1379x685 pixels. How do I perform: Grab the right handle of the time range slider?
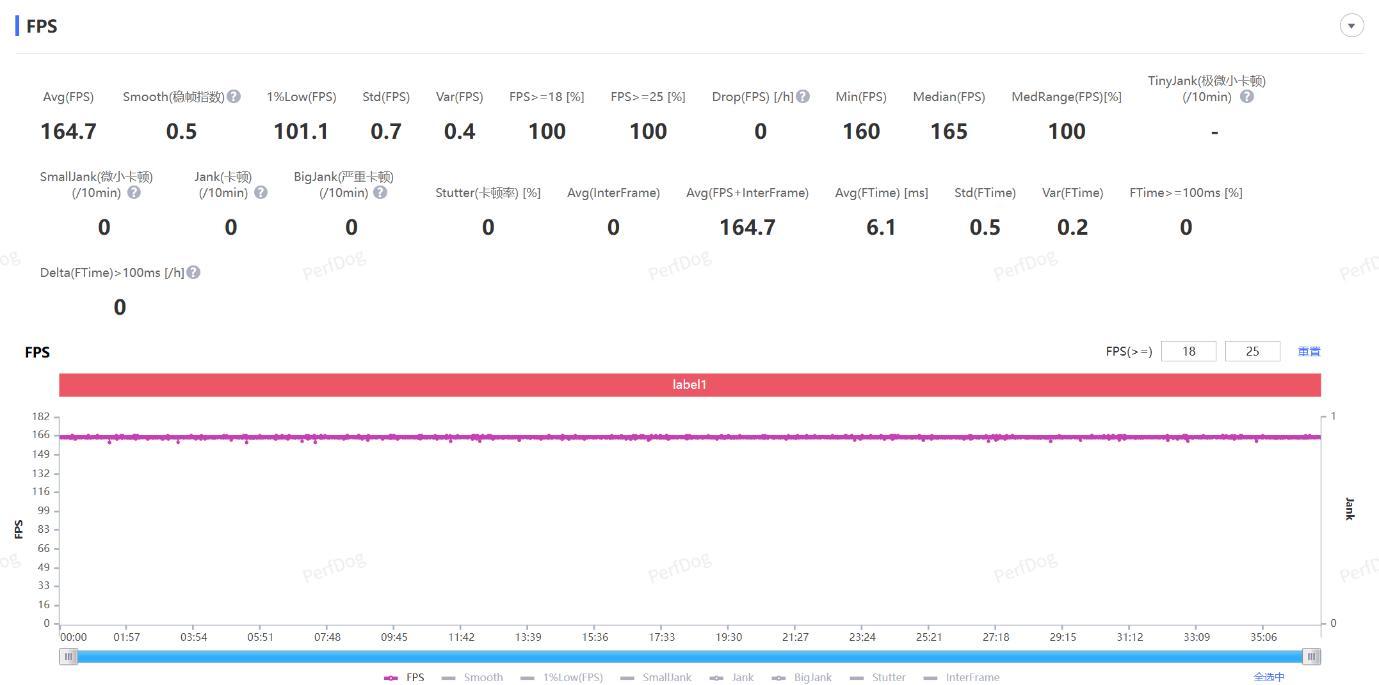coord(1312,656)
